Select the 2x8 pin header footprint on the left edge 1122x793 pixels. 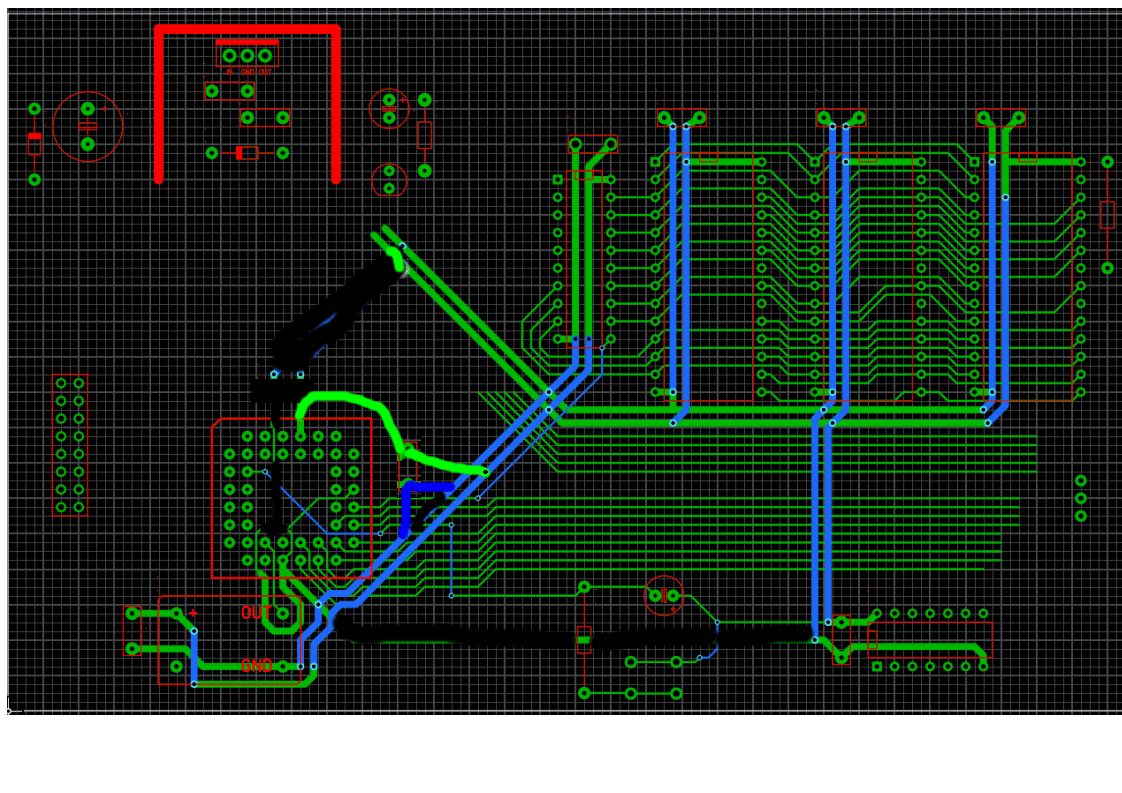coord(70,445)
